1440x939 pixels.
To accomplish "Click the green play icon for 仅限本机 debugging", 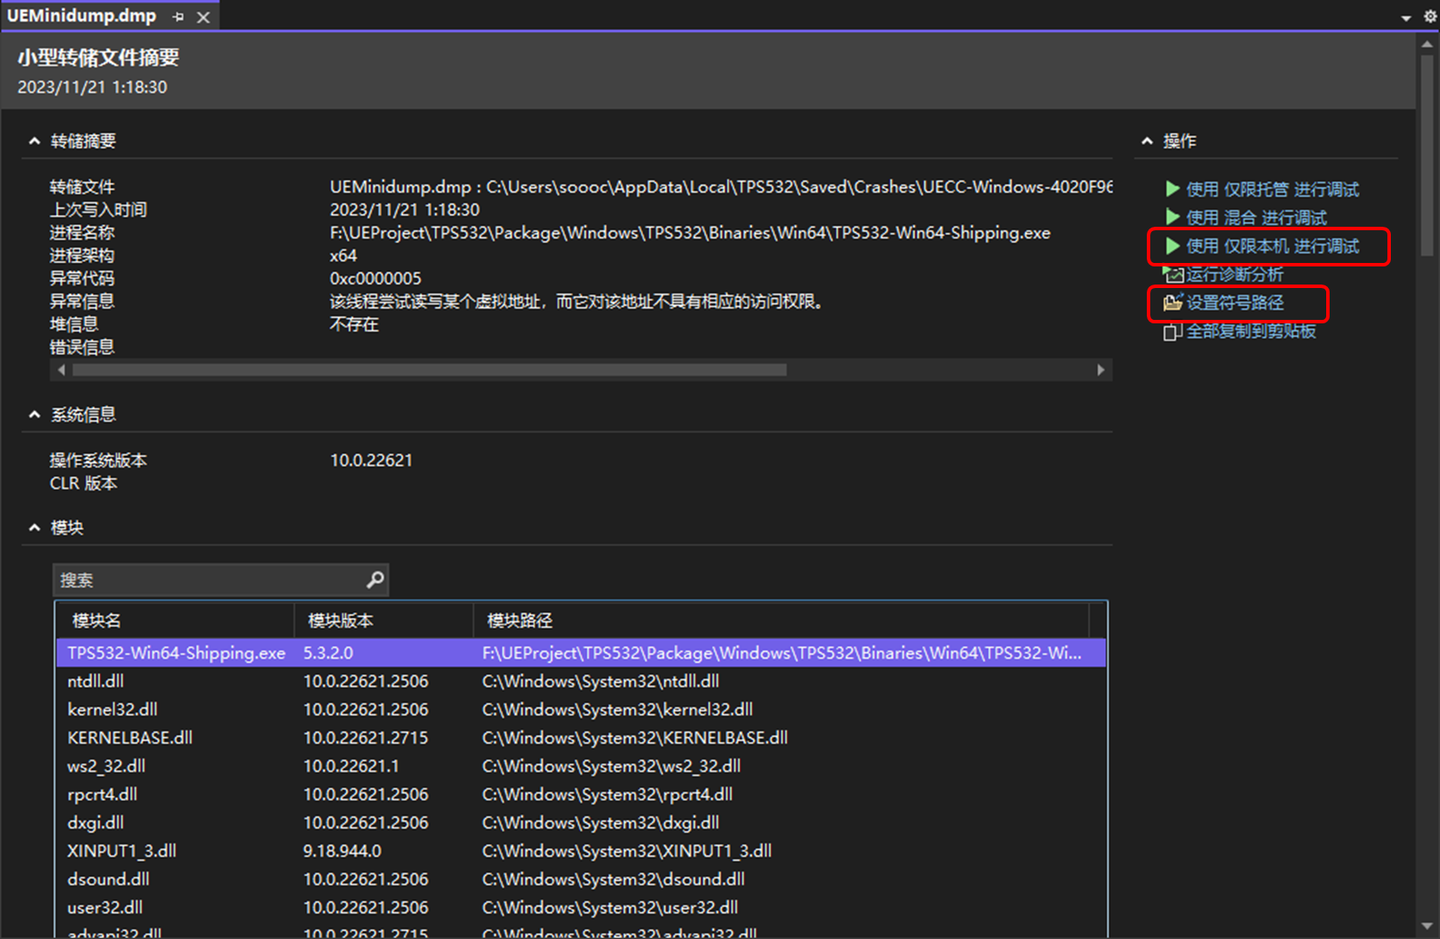I will [1173, 245].
